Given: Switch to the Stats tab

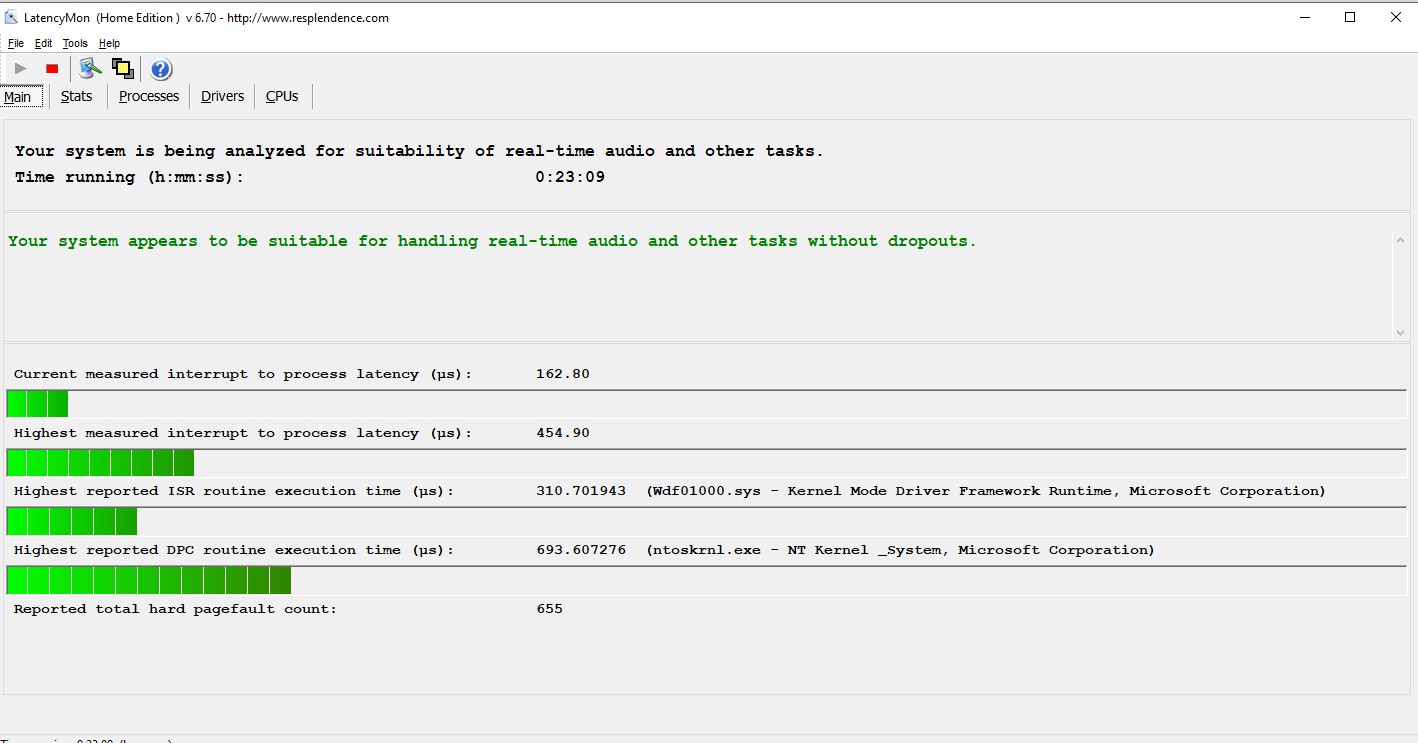Looking at the screenshot, I should click(76, 96).
